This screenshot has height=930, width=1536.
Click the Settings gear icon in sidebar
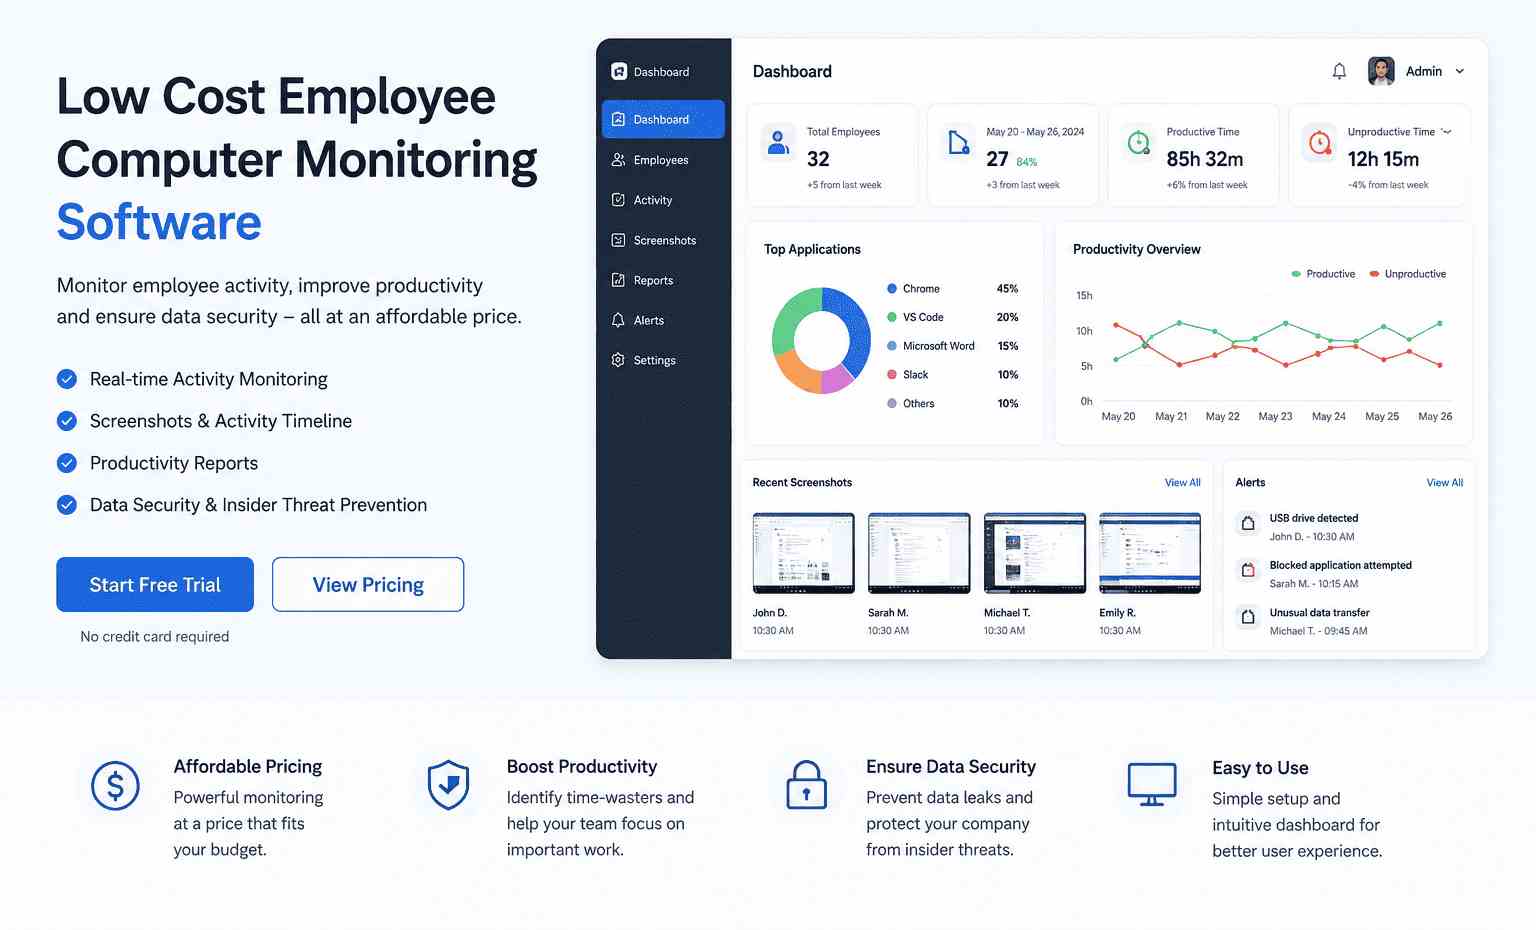618,359
